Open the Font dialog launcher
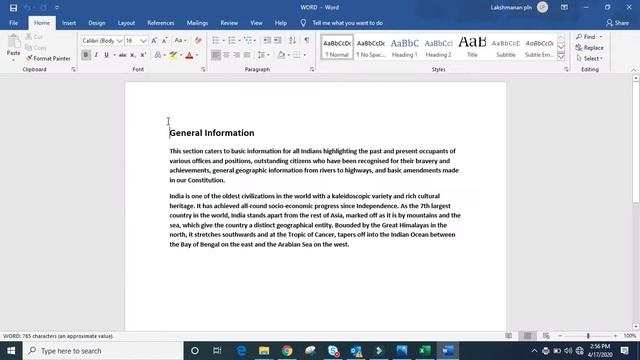 203,70
